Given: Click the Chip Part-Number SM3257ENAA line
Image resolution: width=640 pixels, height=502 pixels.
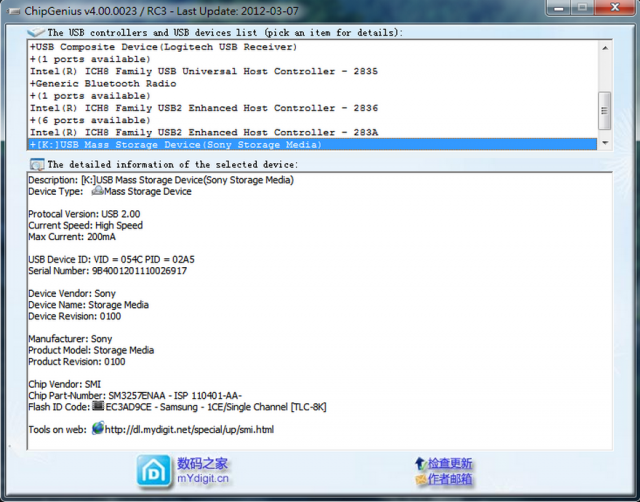Looking at the screenshot, I should click(135, 396).
